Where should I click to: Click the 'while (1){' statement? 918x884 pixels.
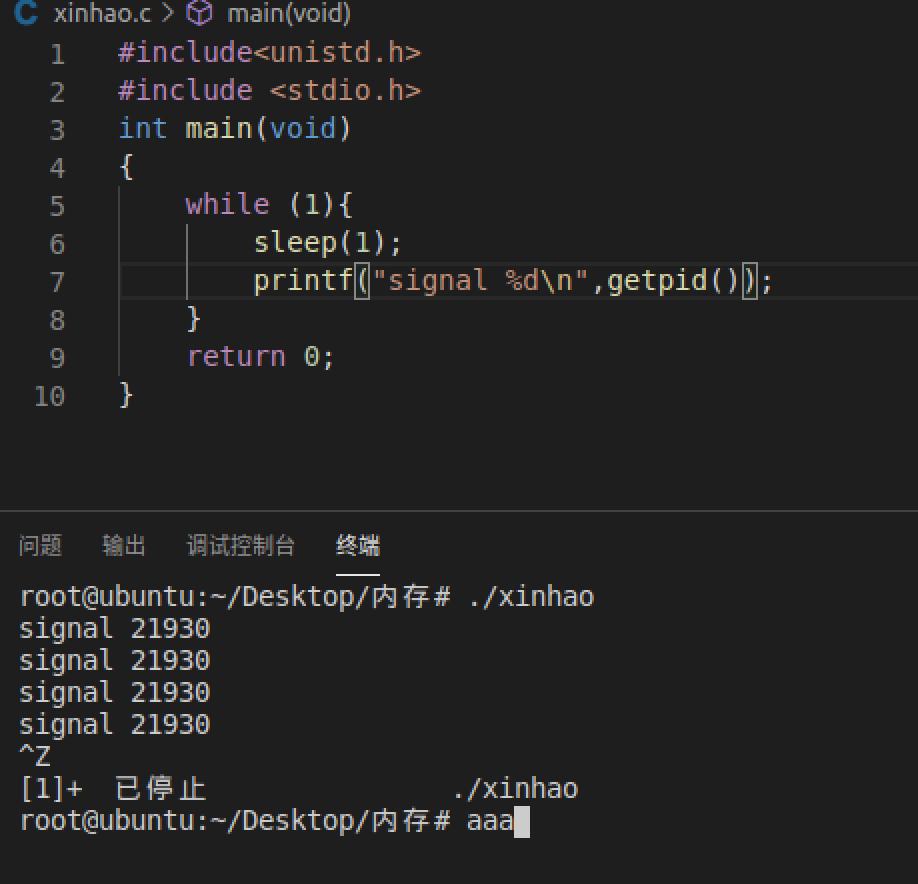point(269,205)
